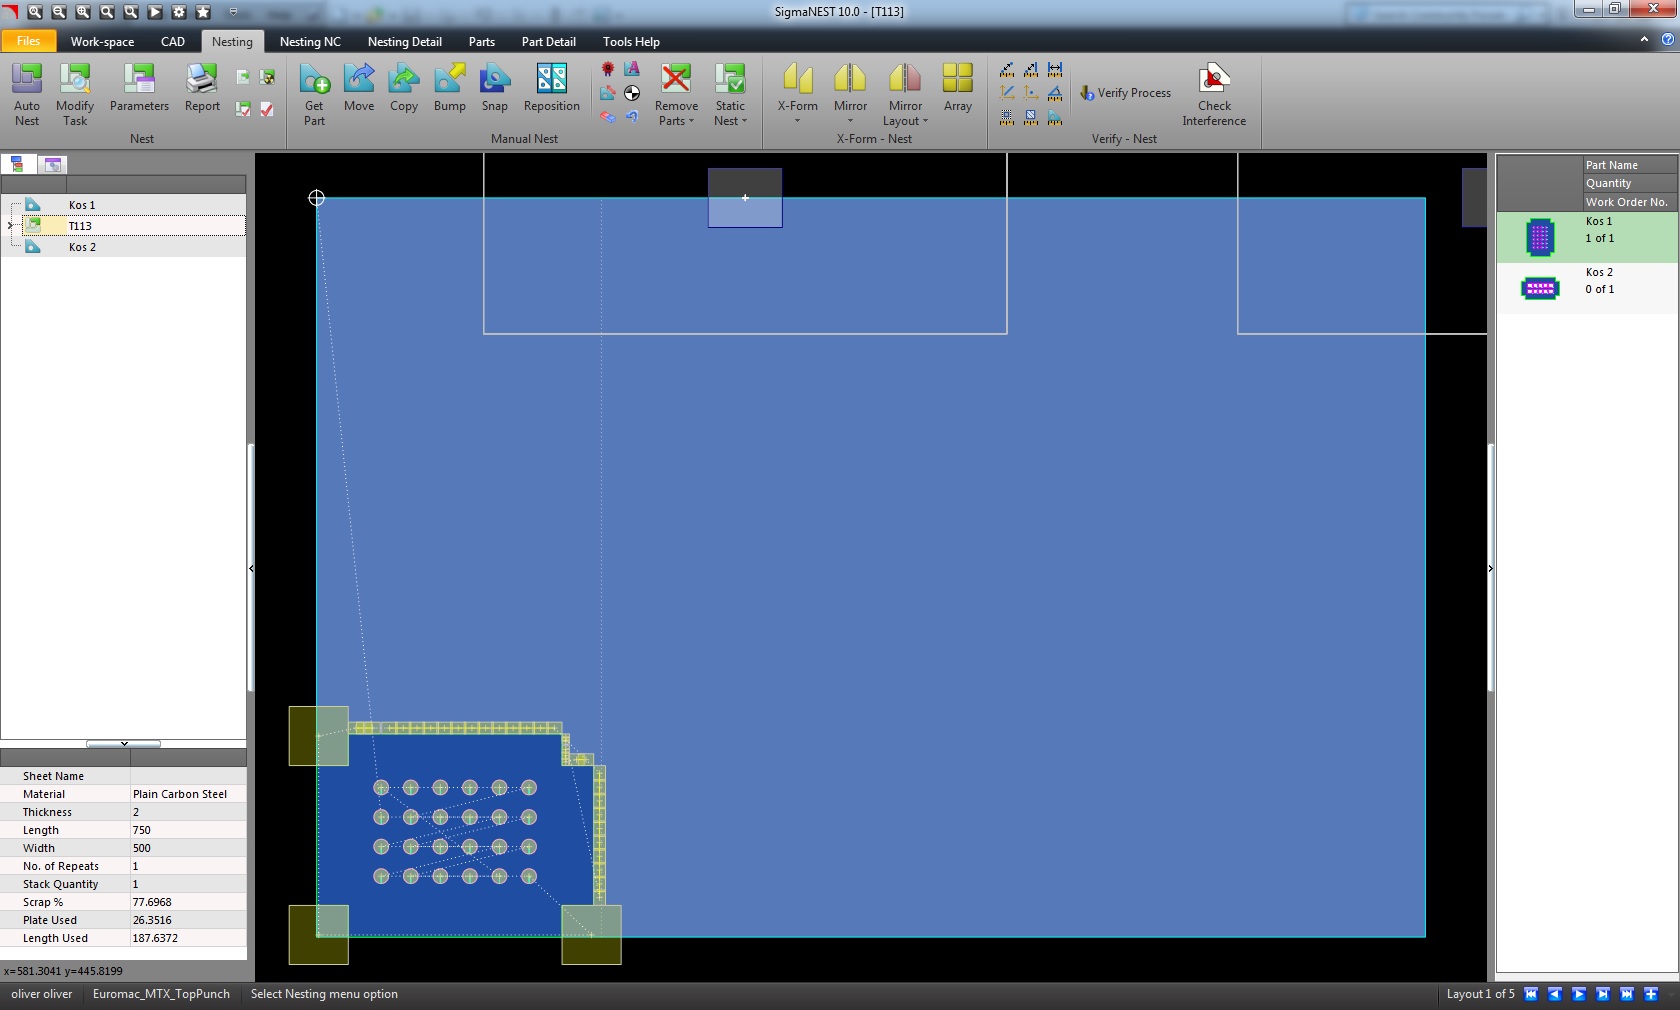
Task: Go to the next layout
Action: pyautogui.click(x=1579, y=994)
